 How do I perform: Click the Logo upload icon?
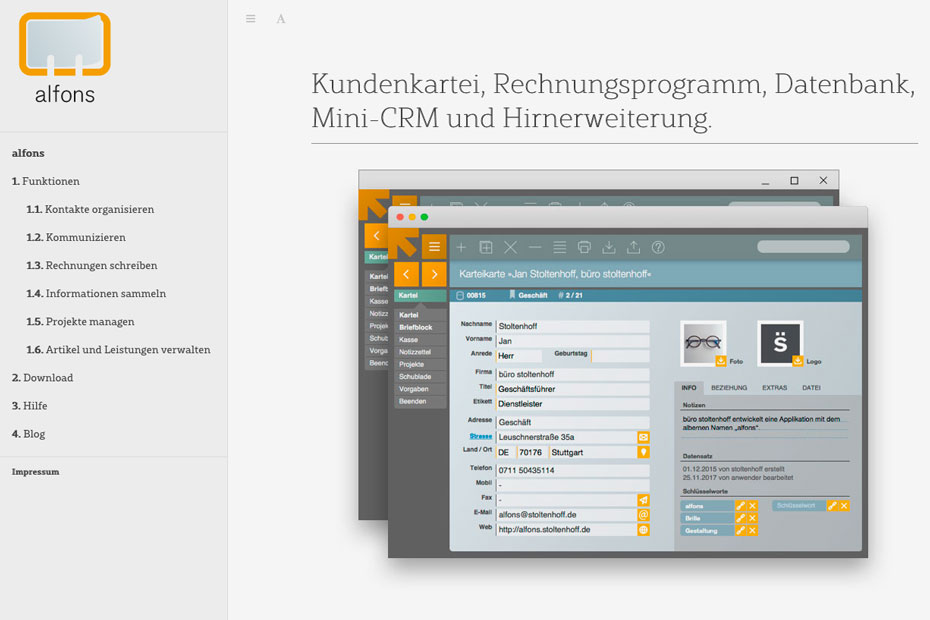click(x=796, y=360)
